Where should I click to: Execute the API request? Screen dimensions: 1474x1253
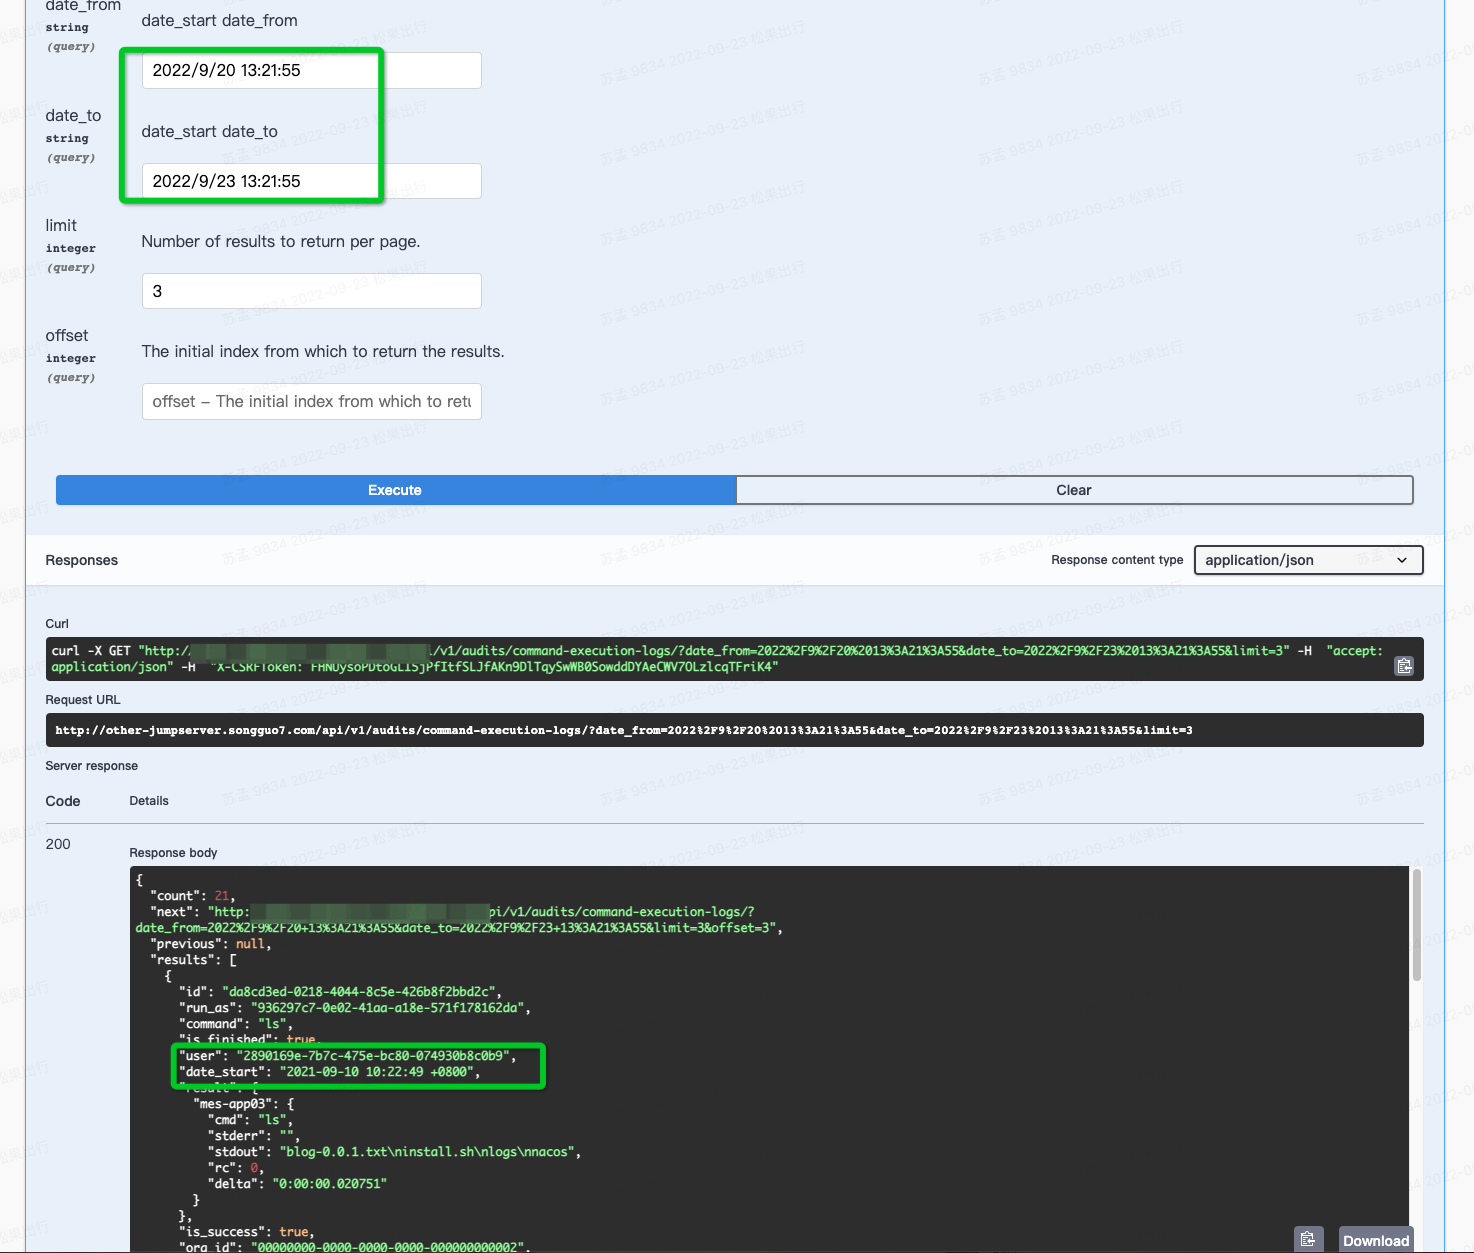pos(394,490)
